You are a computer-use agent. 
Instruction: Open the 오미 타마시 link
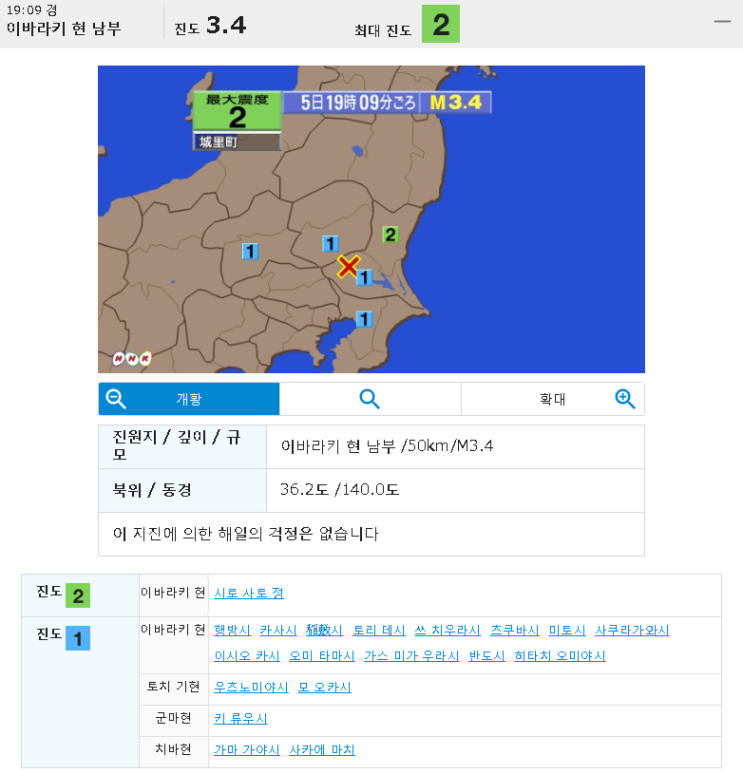pyautogui.click(x=322, y=656)
